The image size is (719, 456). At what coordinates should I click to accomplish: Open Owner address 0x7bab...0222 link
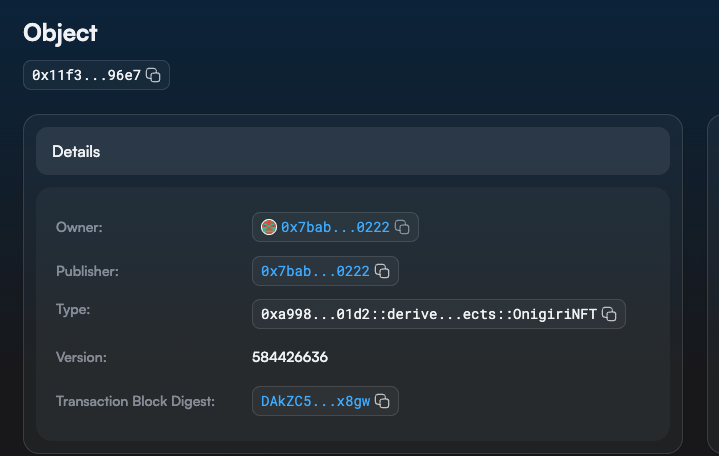click(x=335, y=227)
